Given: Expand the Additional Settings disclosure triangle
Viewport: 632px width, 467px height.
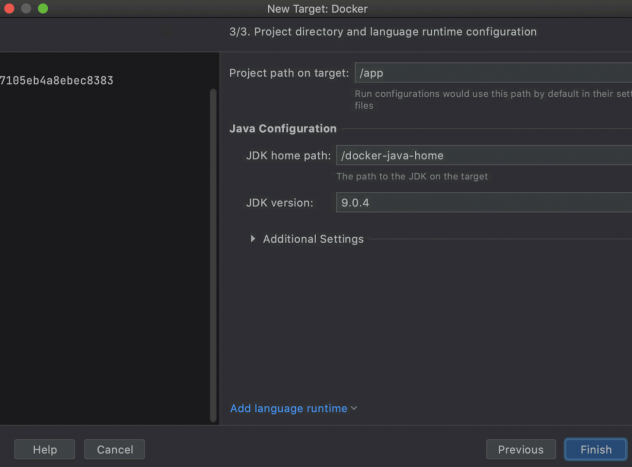Looking at the screenshot, I should [x=253, y=239].
